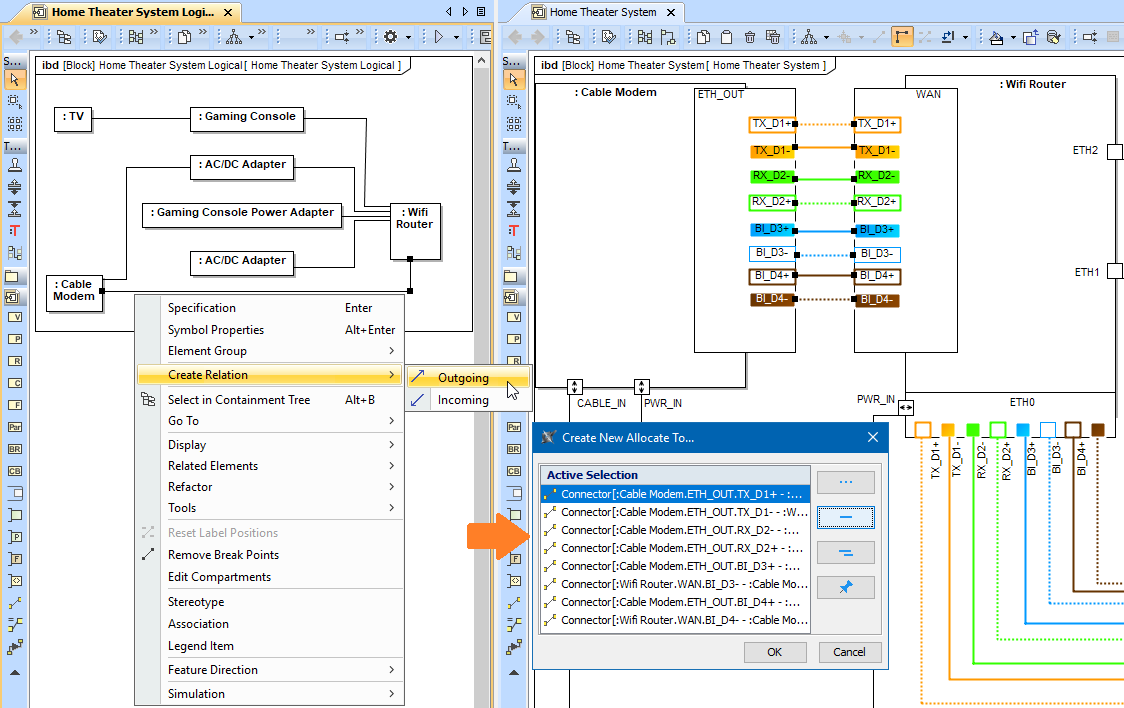The height and width of the screenshot is (708, 1124).
Task: Toggle the highlighted rectilinear path style button
Action: click(902, 37)
